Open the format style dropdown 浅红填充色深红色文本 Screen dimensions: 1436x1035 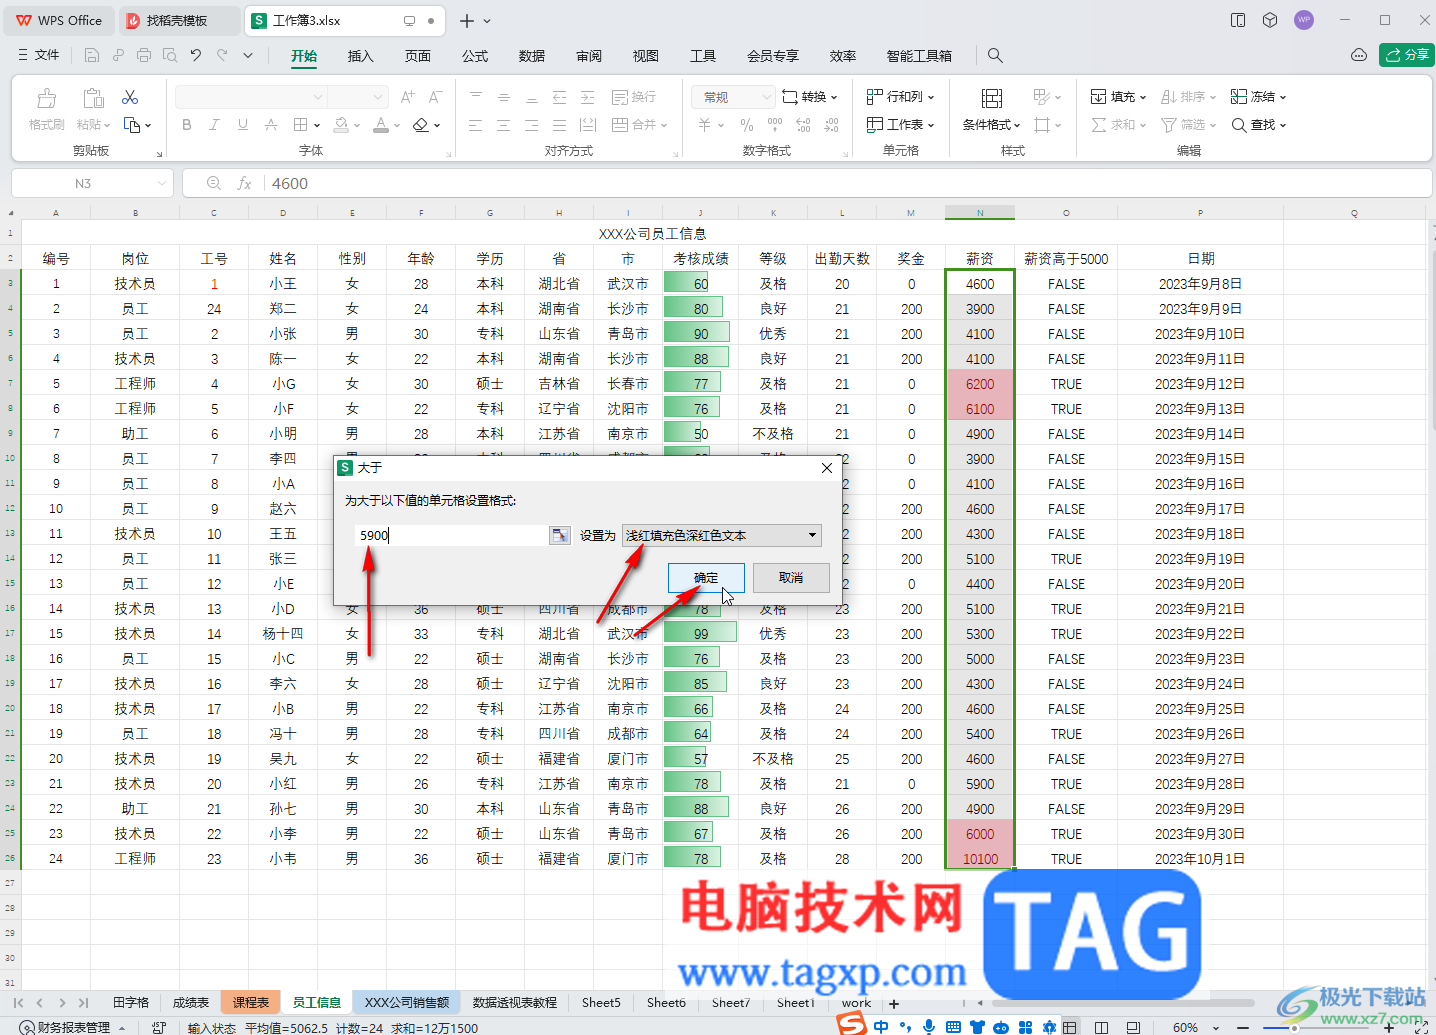coord(722,535)
